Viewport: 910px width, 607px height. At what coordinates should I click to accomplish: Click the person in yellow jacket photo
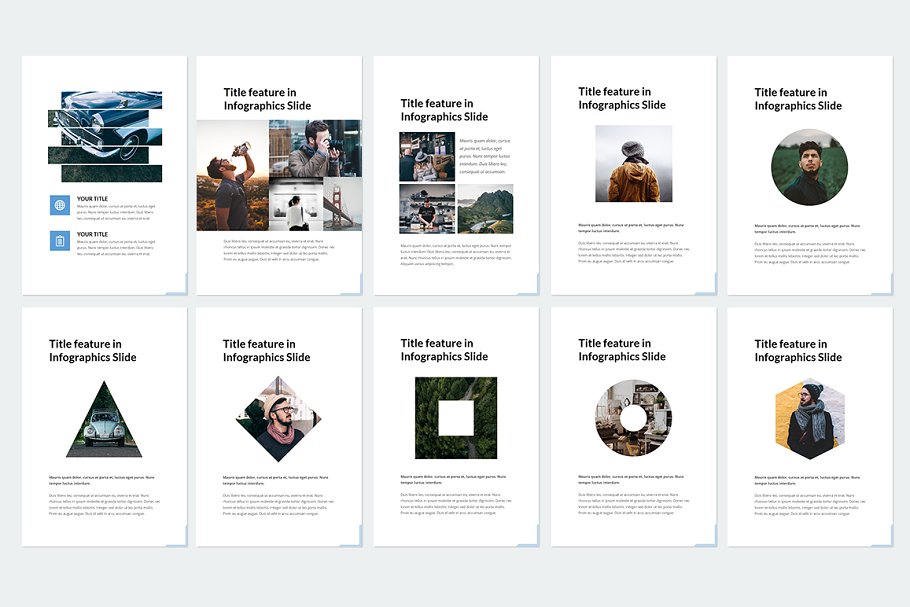pos(633,164)
